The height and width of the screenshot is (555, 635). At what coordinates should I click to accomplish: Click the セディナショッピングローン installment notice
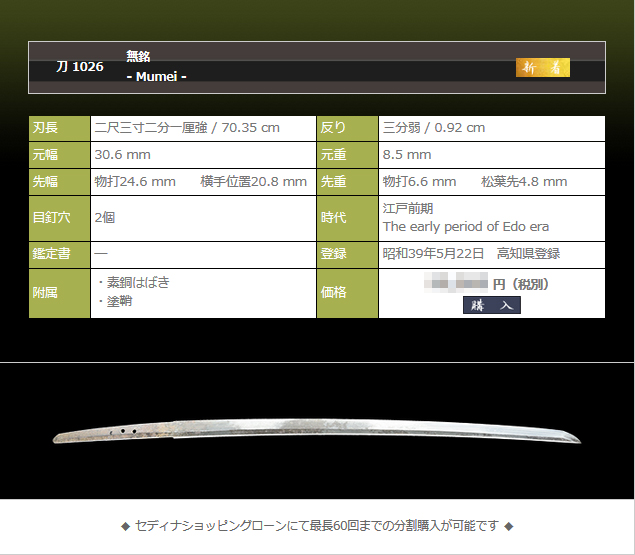317,526
